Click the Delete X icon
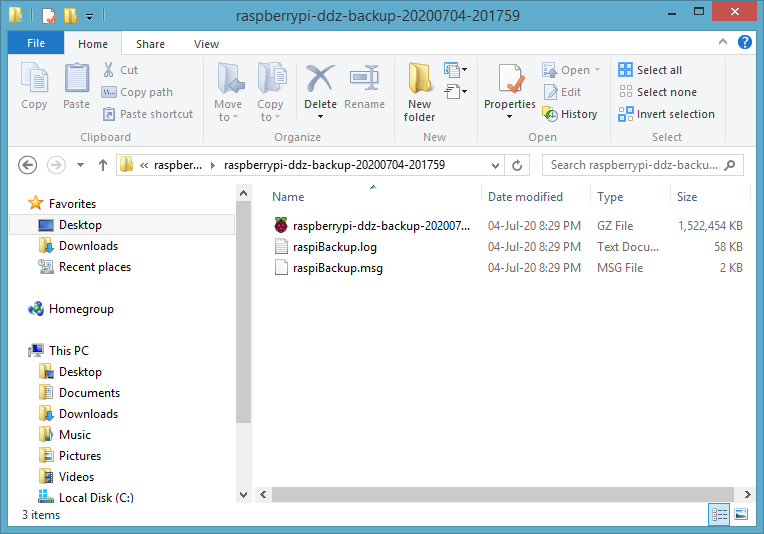764x534 pixels. click(x=320, y=78)
